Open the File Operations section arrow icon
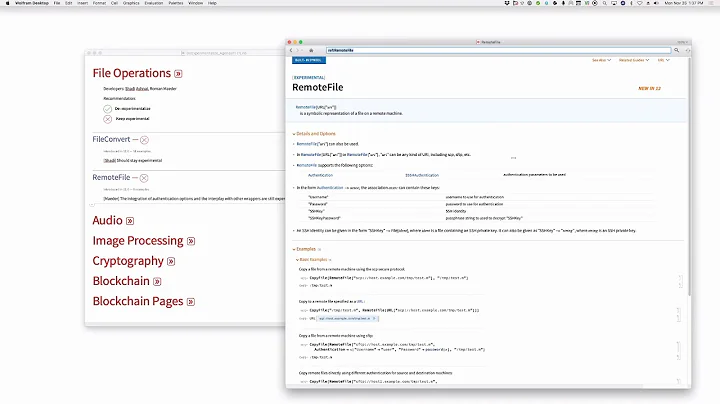This screenshot has width=720, height=404. click(178, 73)
